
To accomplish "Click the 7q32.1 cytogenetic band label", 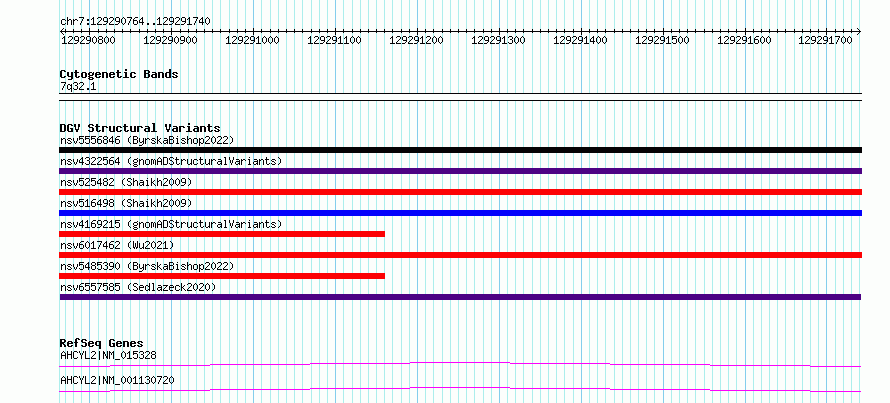I will tap(78, 87).
